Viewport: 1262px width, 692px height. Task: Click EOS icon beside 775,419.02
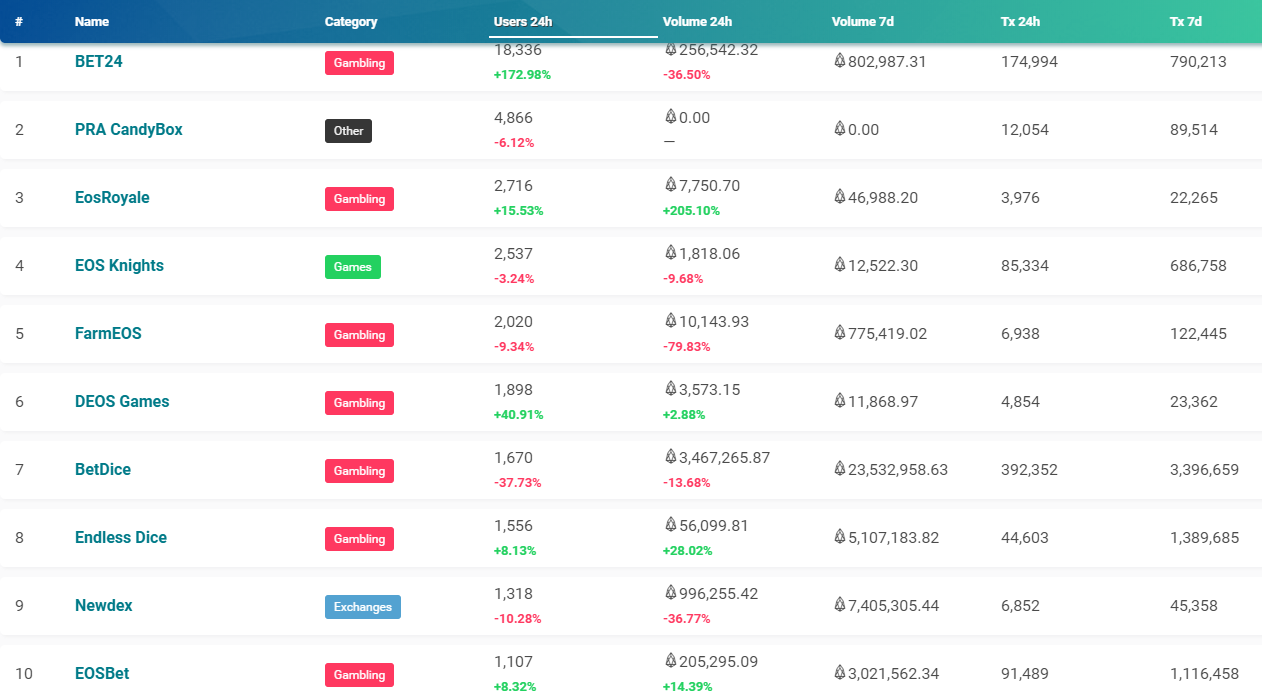[839, 333]
